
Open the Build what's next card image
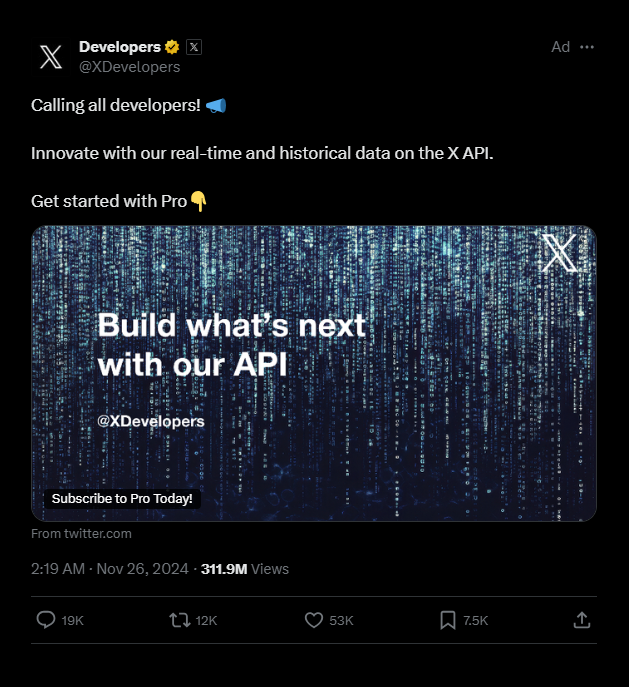pyautogui.click(x=314, y=373)
